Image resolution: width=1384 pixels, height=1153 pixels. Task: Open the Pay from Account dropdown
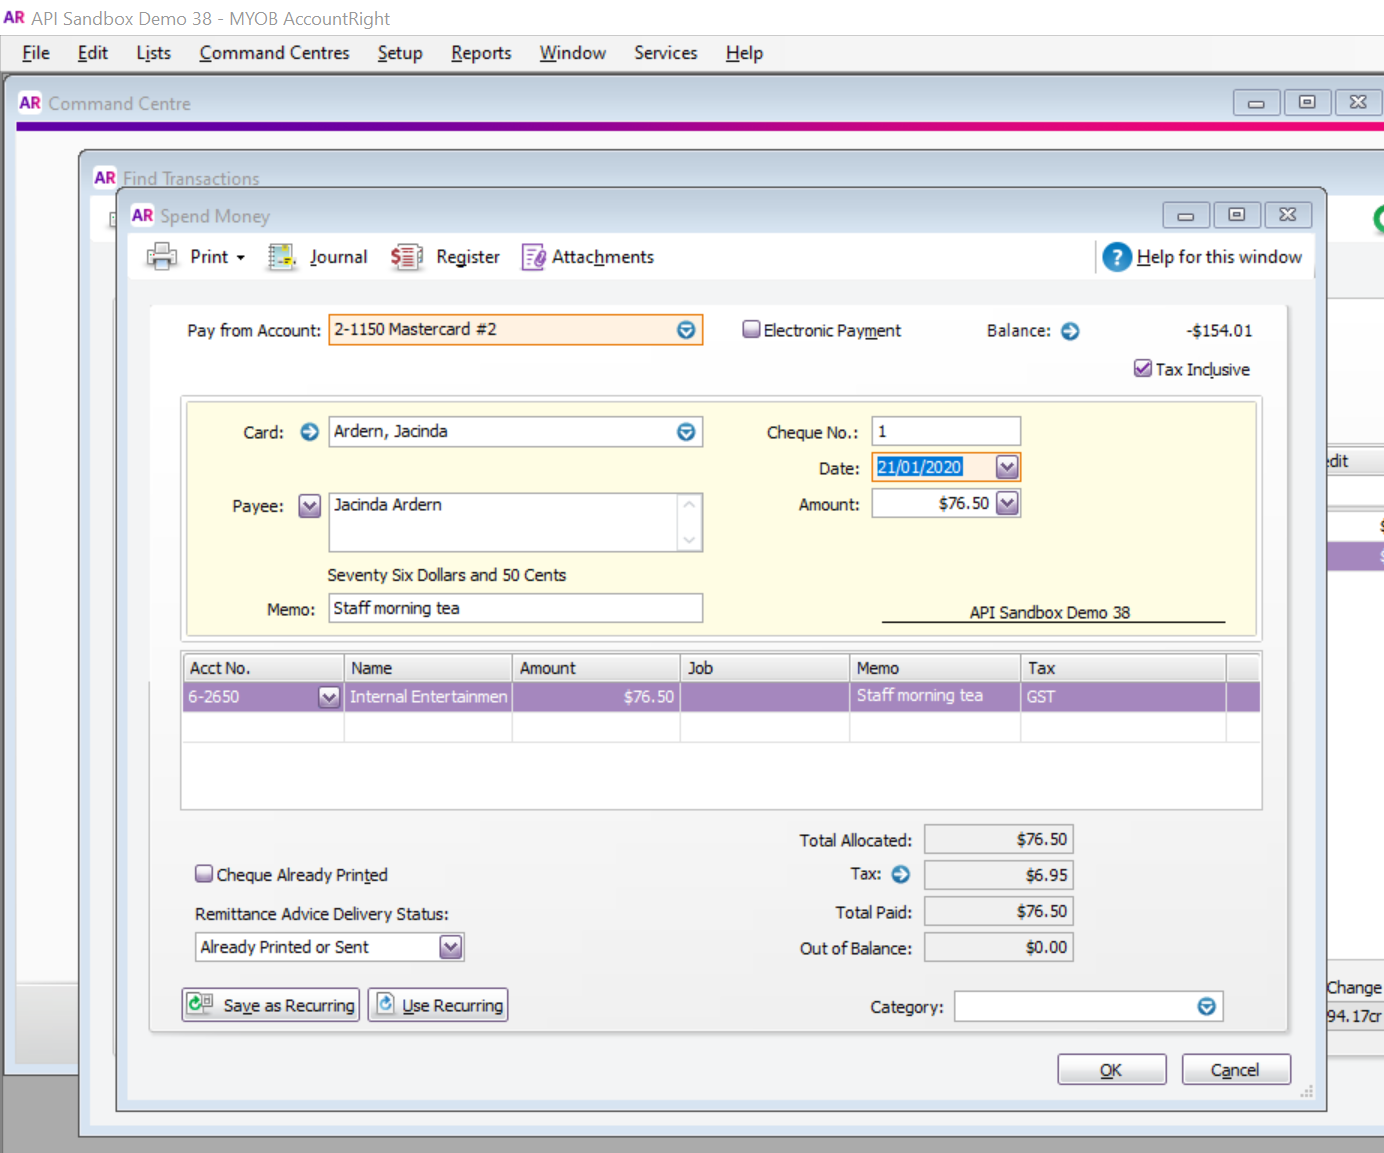click(686, 330)
